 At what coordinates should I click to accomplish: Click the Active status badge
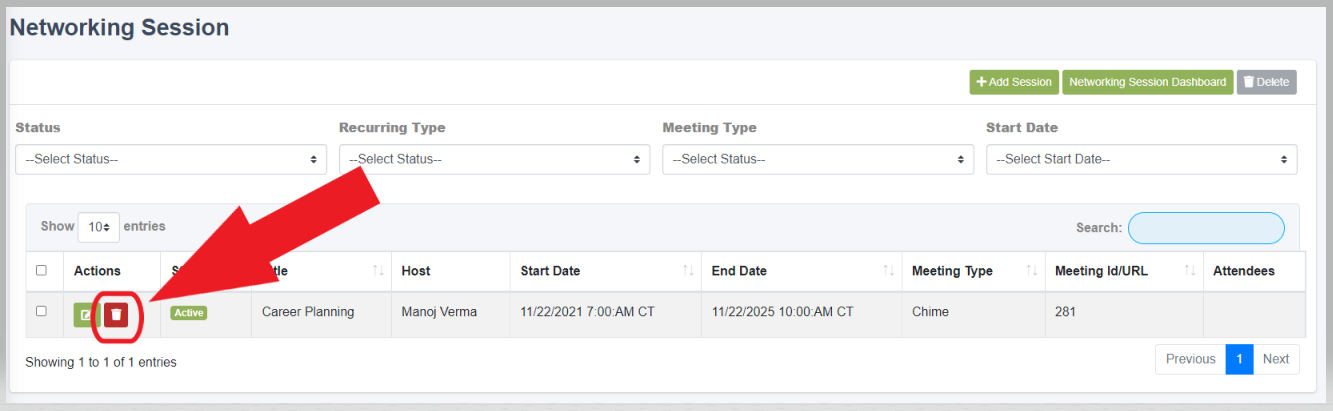[x=188, y=313]
